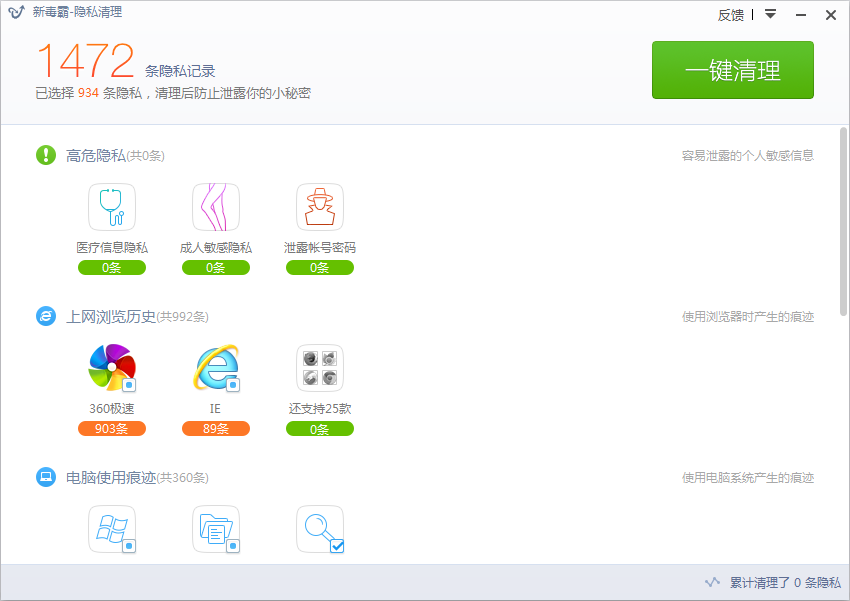Image resolution: width=850 pixels, height=601 pixels.
Task: Click the green exclamation 高危隐私 icon
Action: pyautogui.click(x=46, y=155)
